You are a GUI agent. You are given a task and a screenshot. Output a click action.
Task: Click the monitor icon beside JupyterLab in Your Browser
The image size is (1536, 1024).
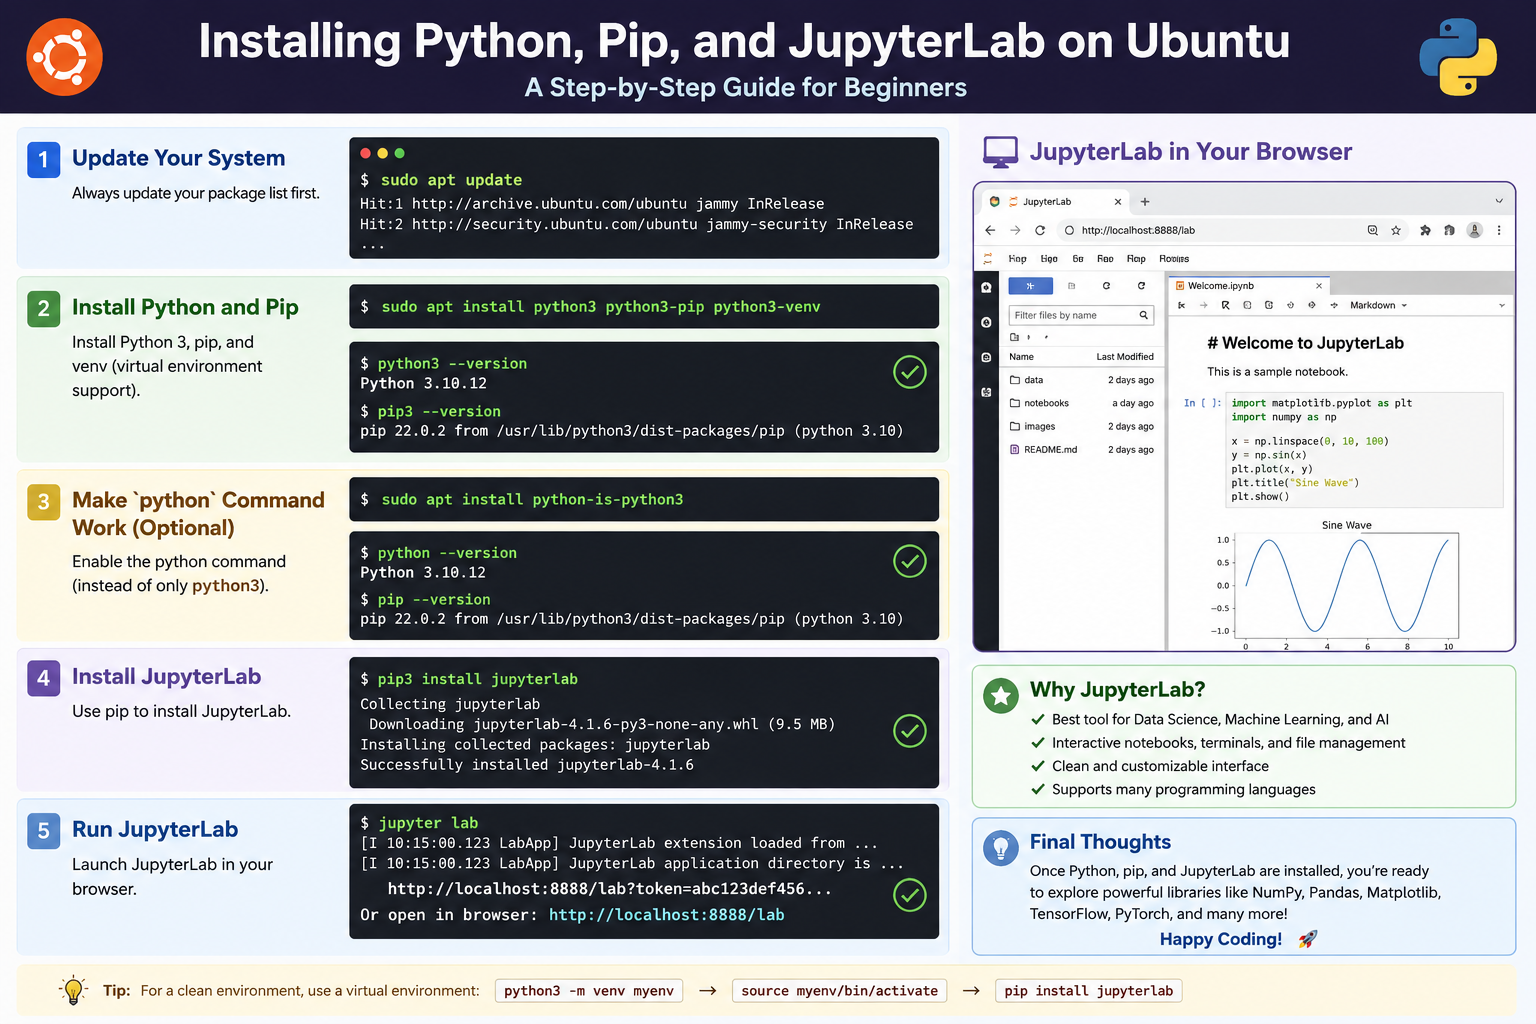click(1000, 152)
